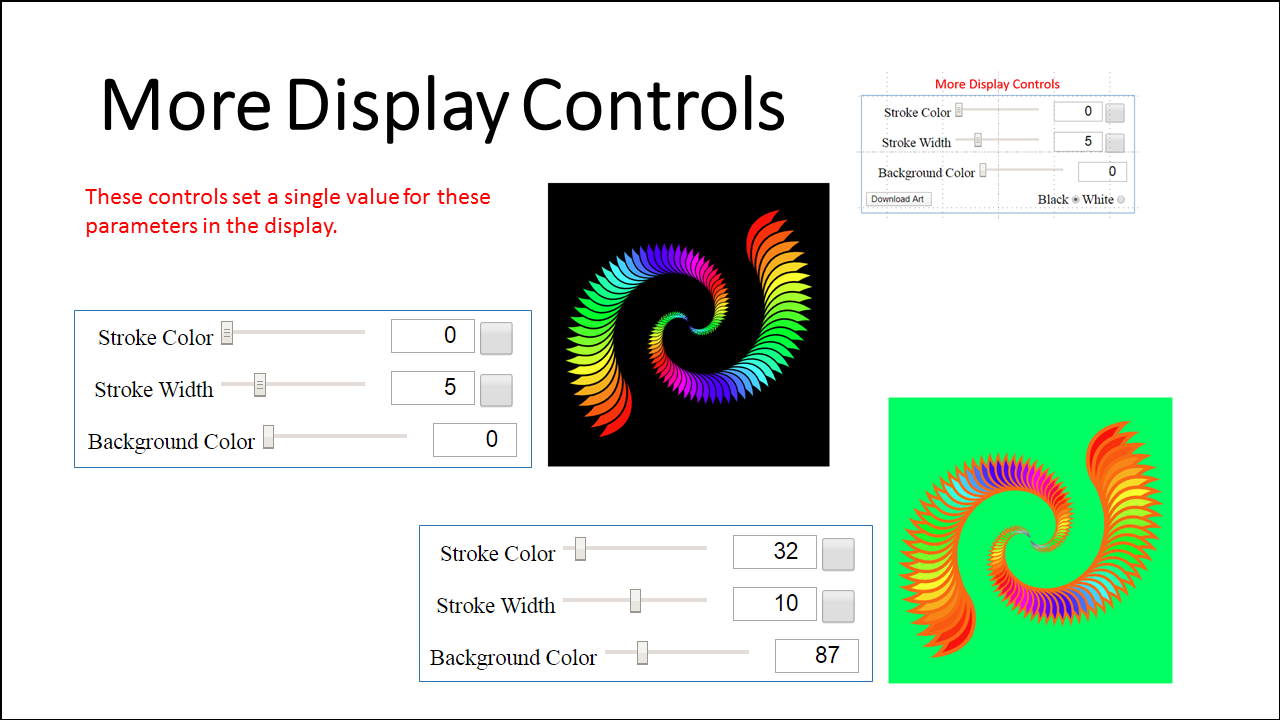Click the large left panel's Stroke Width field showing 5
This screenshot has width=1280, height=720.
(432, 388)
